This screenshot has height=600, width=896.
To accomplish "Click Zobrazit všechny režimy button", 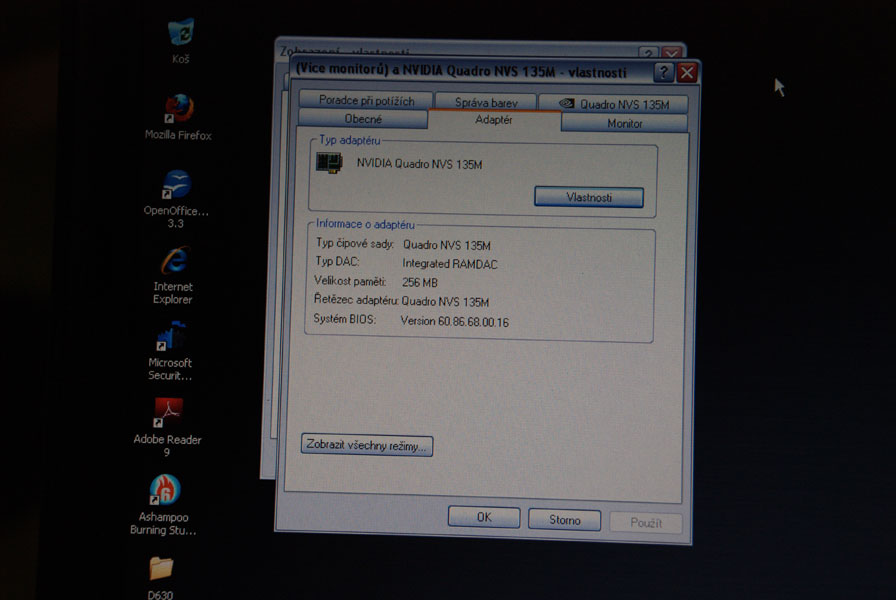I will pyautogui.click(x=366, y=445).
